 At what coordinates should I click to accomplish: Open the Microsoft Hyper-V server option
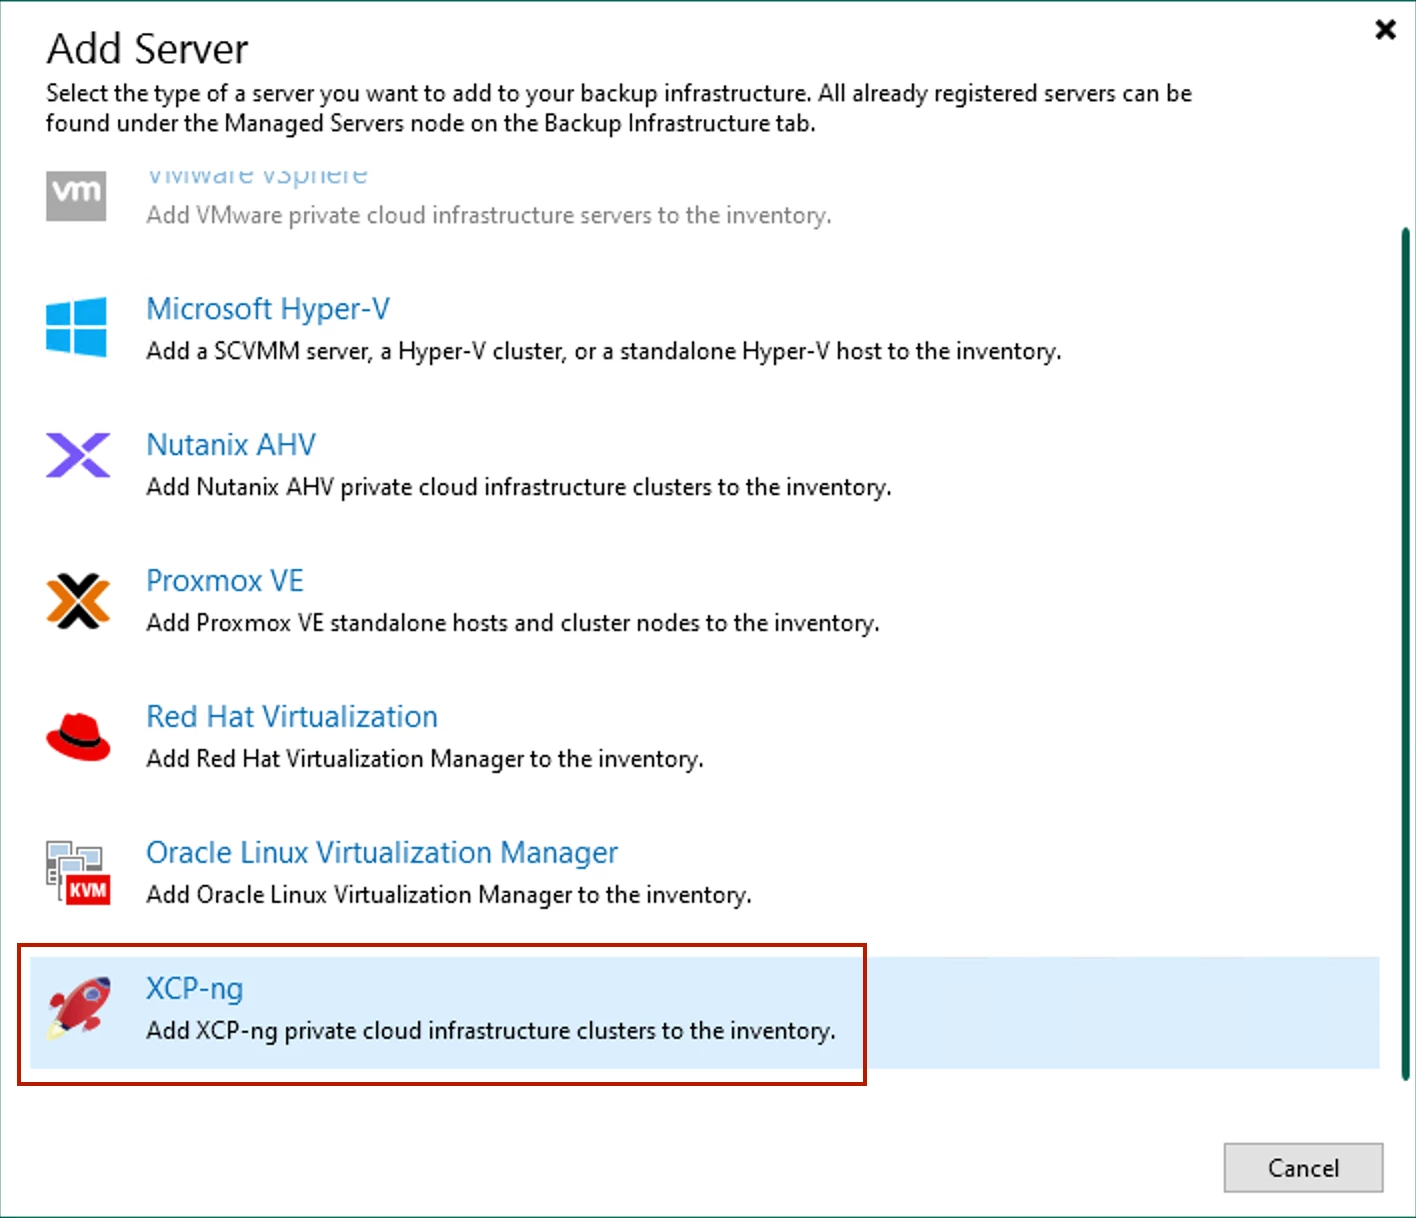point(267,309)
